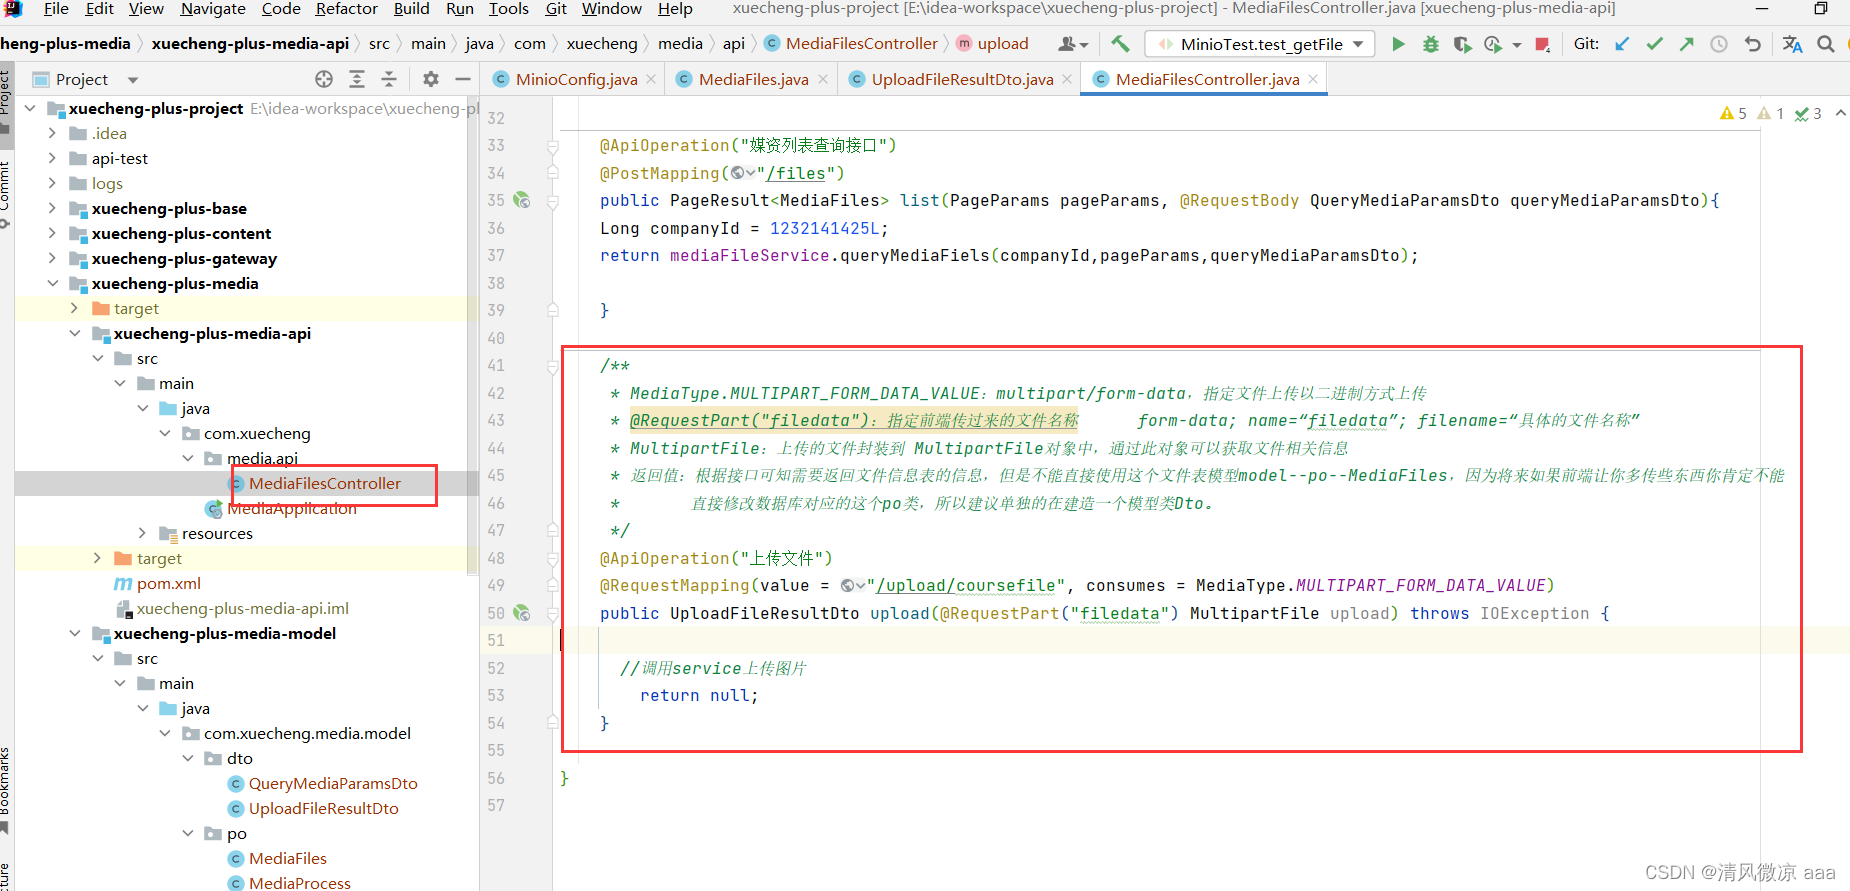
Task: Click Collapse All icon in Project panel
Action: pyautogui.click(x=389, y=79)
